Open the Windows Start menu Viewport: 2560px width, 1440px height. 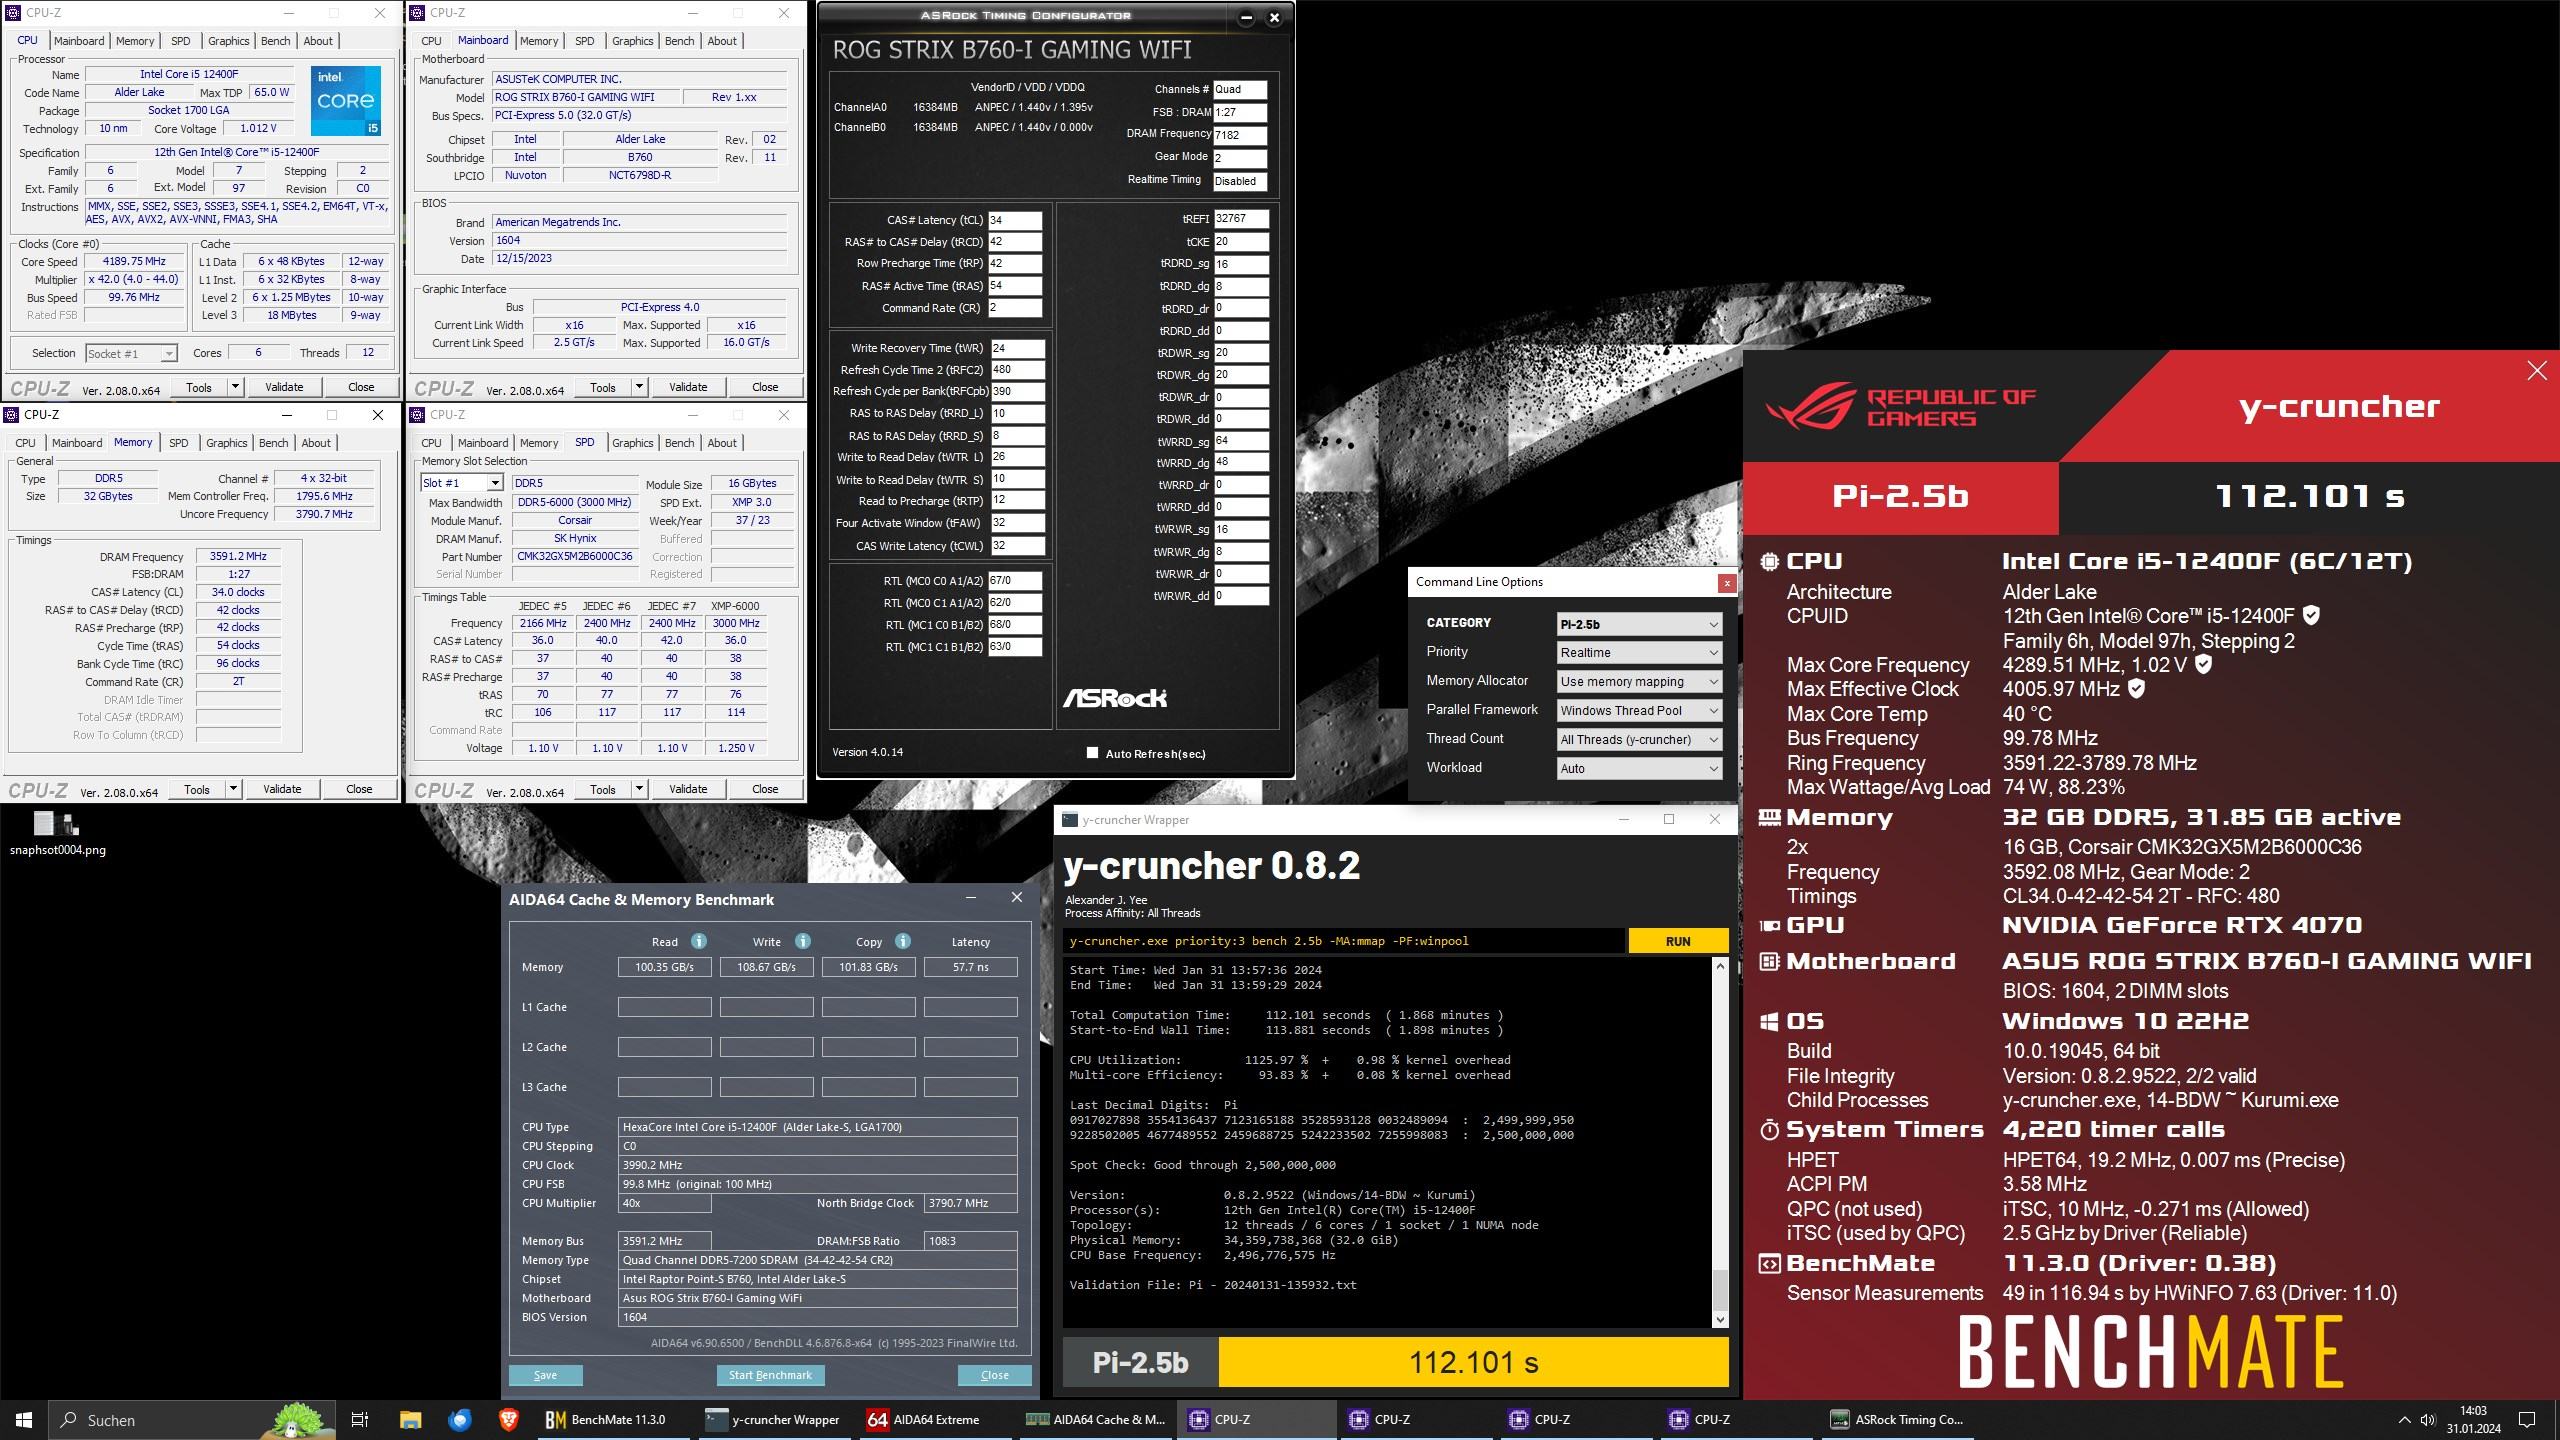coord(24,1419)
